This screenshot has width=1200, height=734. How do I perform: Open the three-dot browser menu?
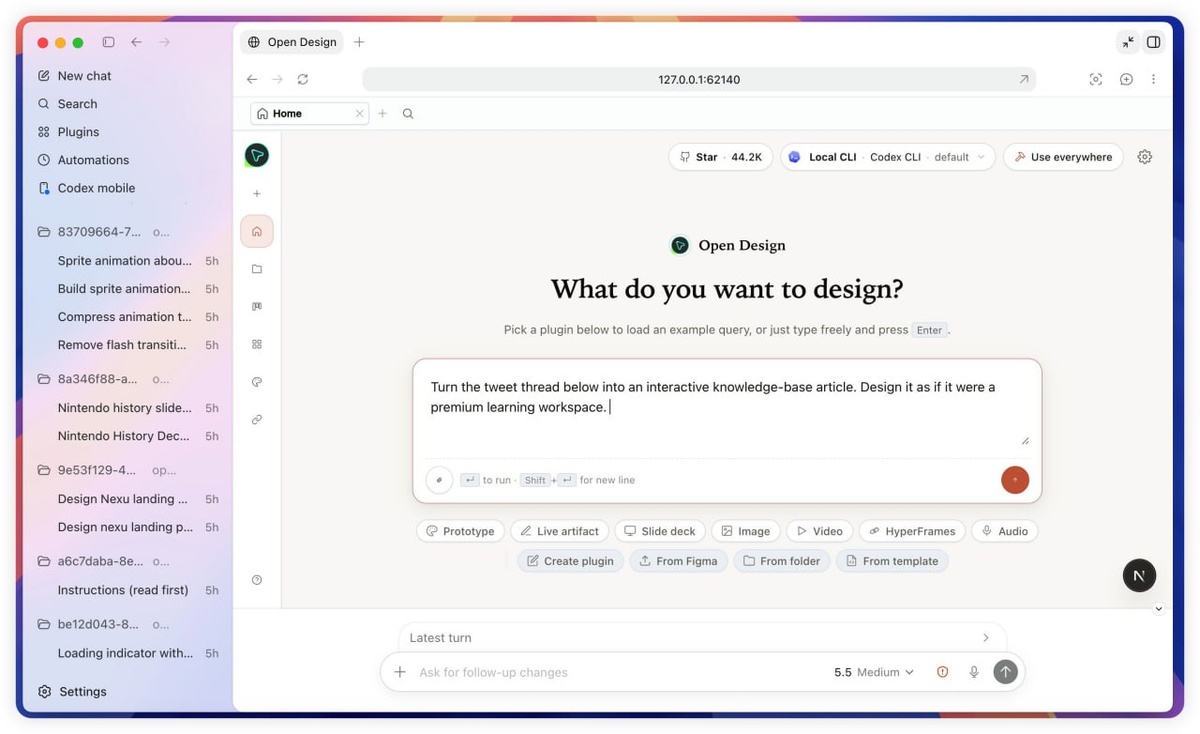click(1153, 79)
